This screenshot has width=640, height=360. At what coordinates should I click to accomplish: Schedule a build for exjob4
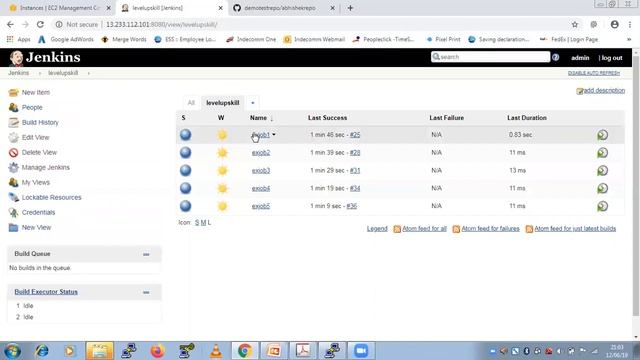coord(602,188)
